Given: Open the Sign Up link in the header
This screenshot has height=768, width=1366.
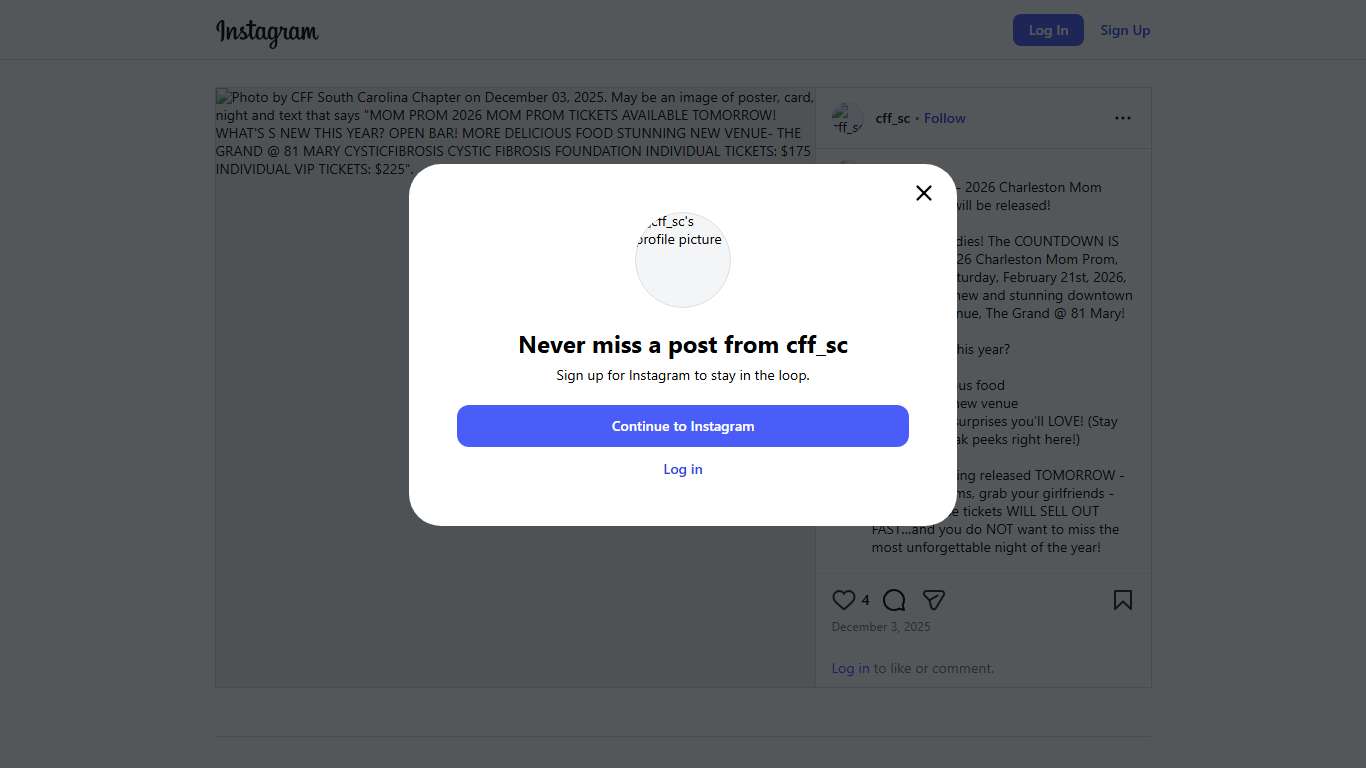Looking at the screenshot, I should tap(1125, 30).
